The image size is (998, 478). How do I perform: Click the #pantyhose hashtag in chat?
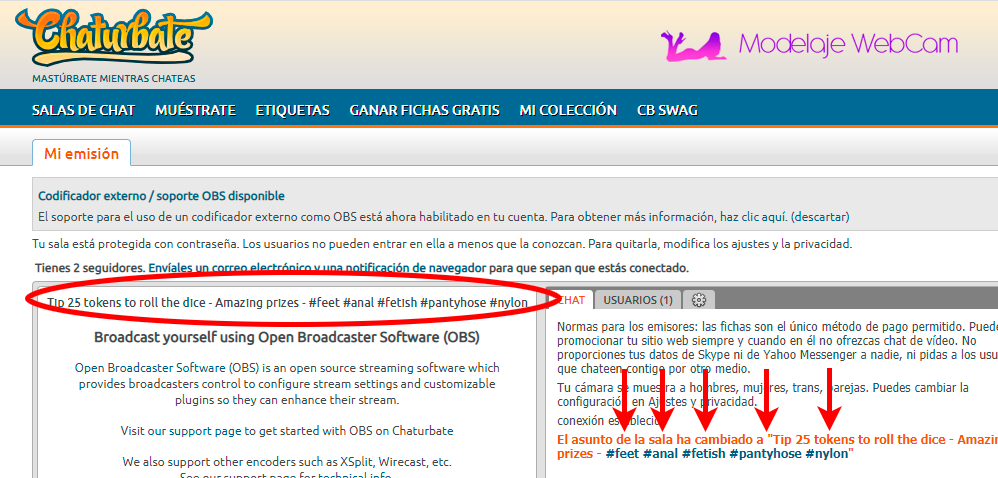(765, 454)
